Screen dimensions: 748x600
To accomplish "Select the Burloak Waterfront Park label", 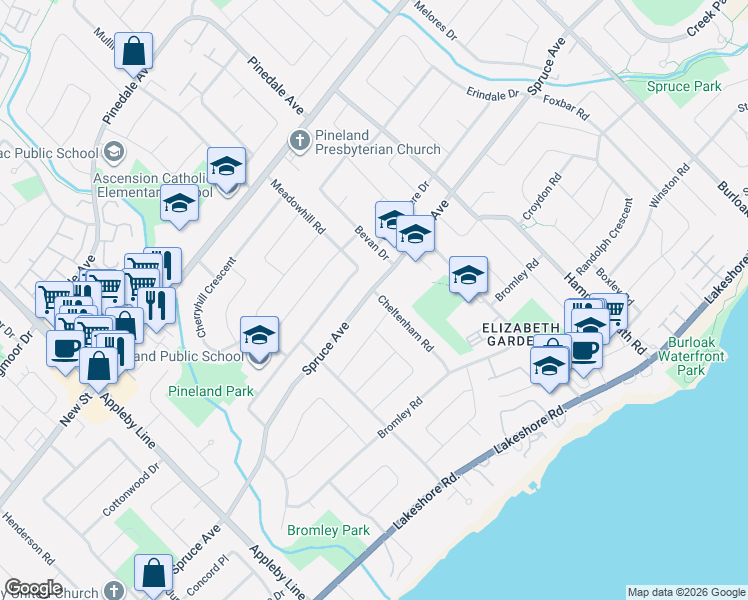I will (691, 356).
